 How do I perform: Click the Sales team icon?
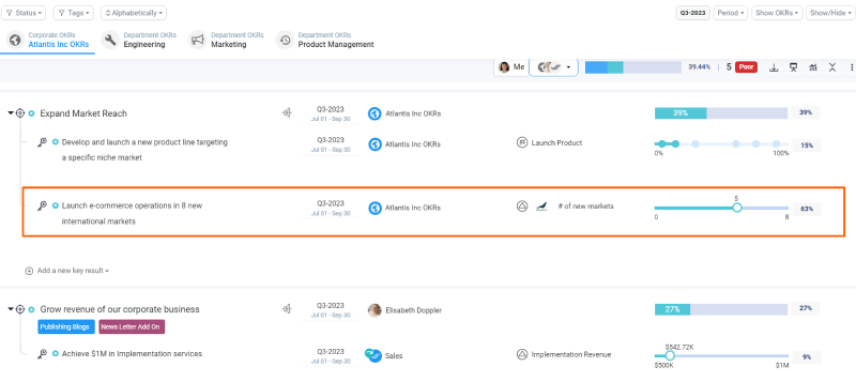click(372, 355)
